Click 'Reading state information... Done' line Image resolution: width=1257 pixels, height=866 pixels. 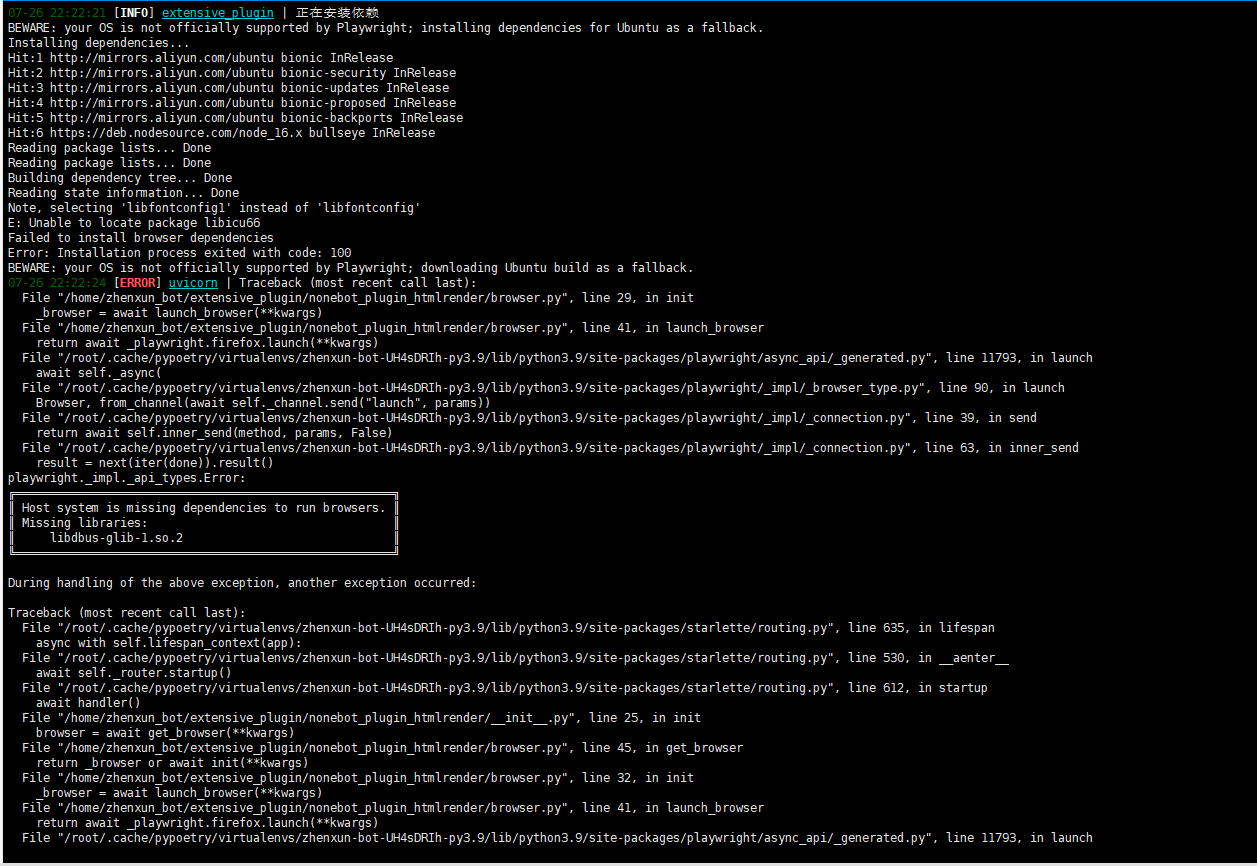(123, 193)
